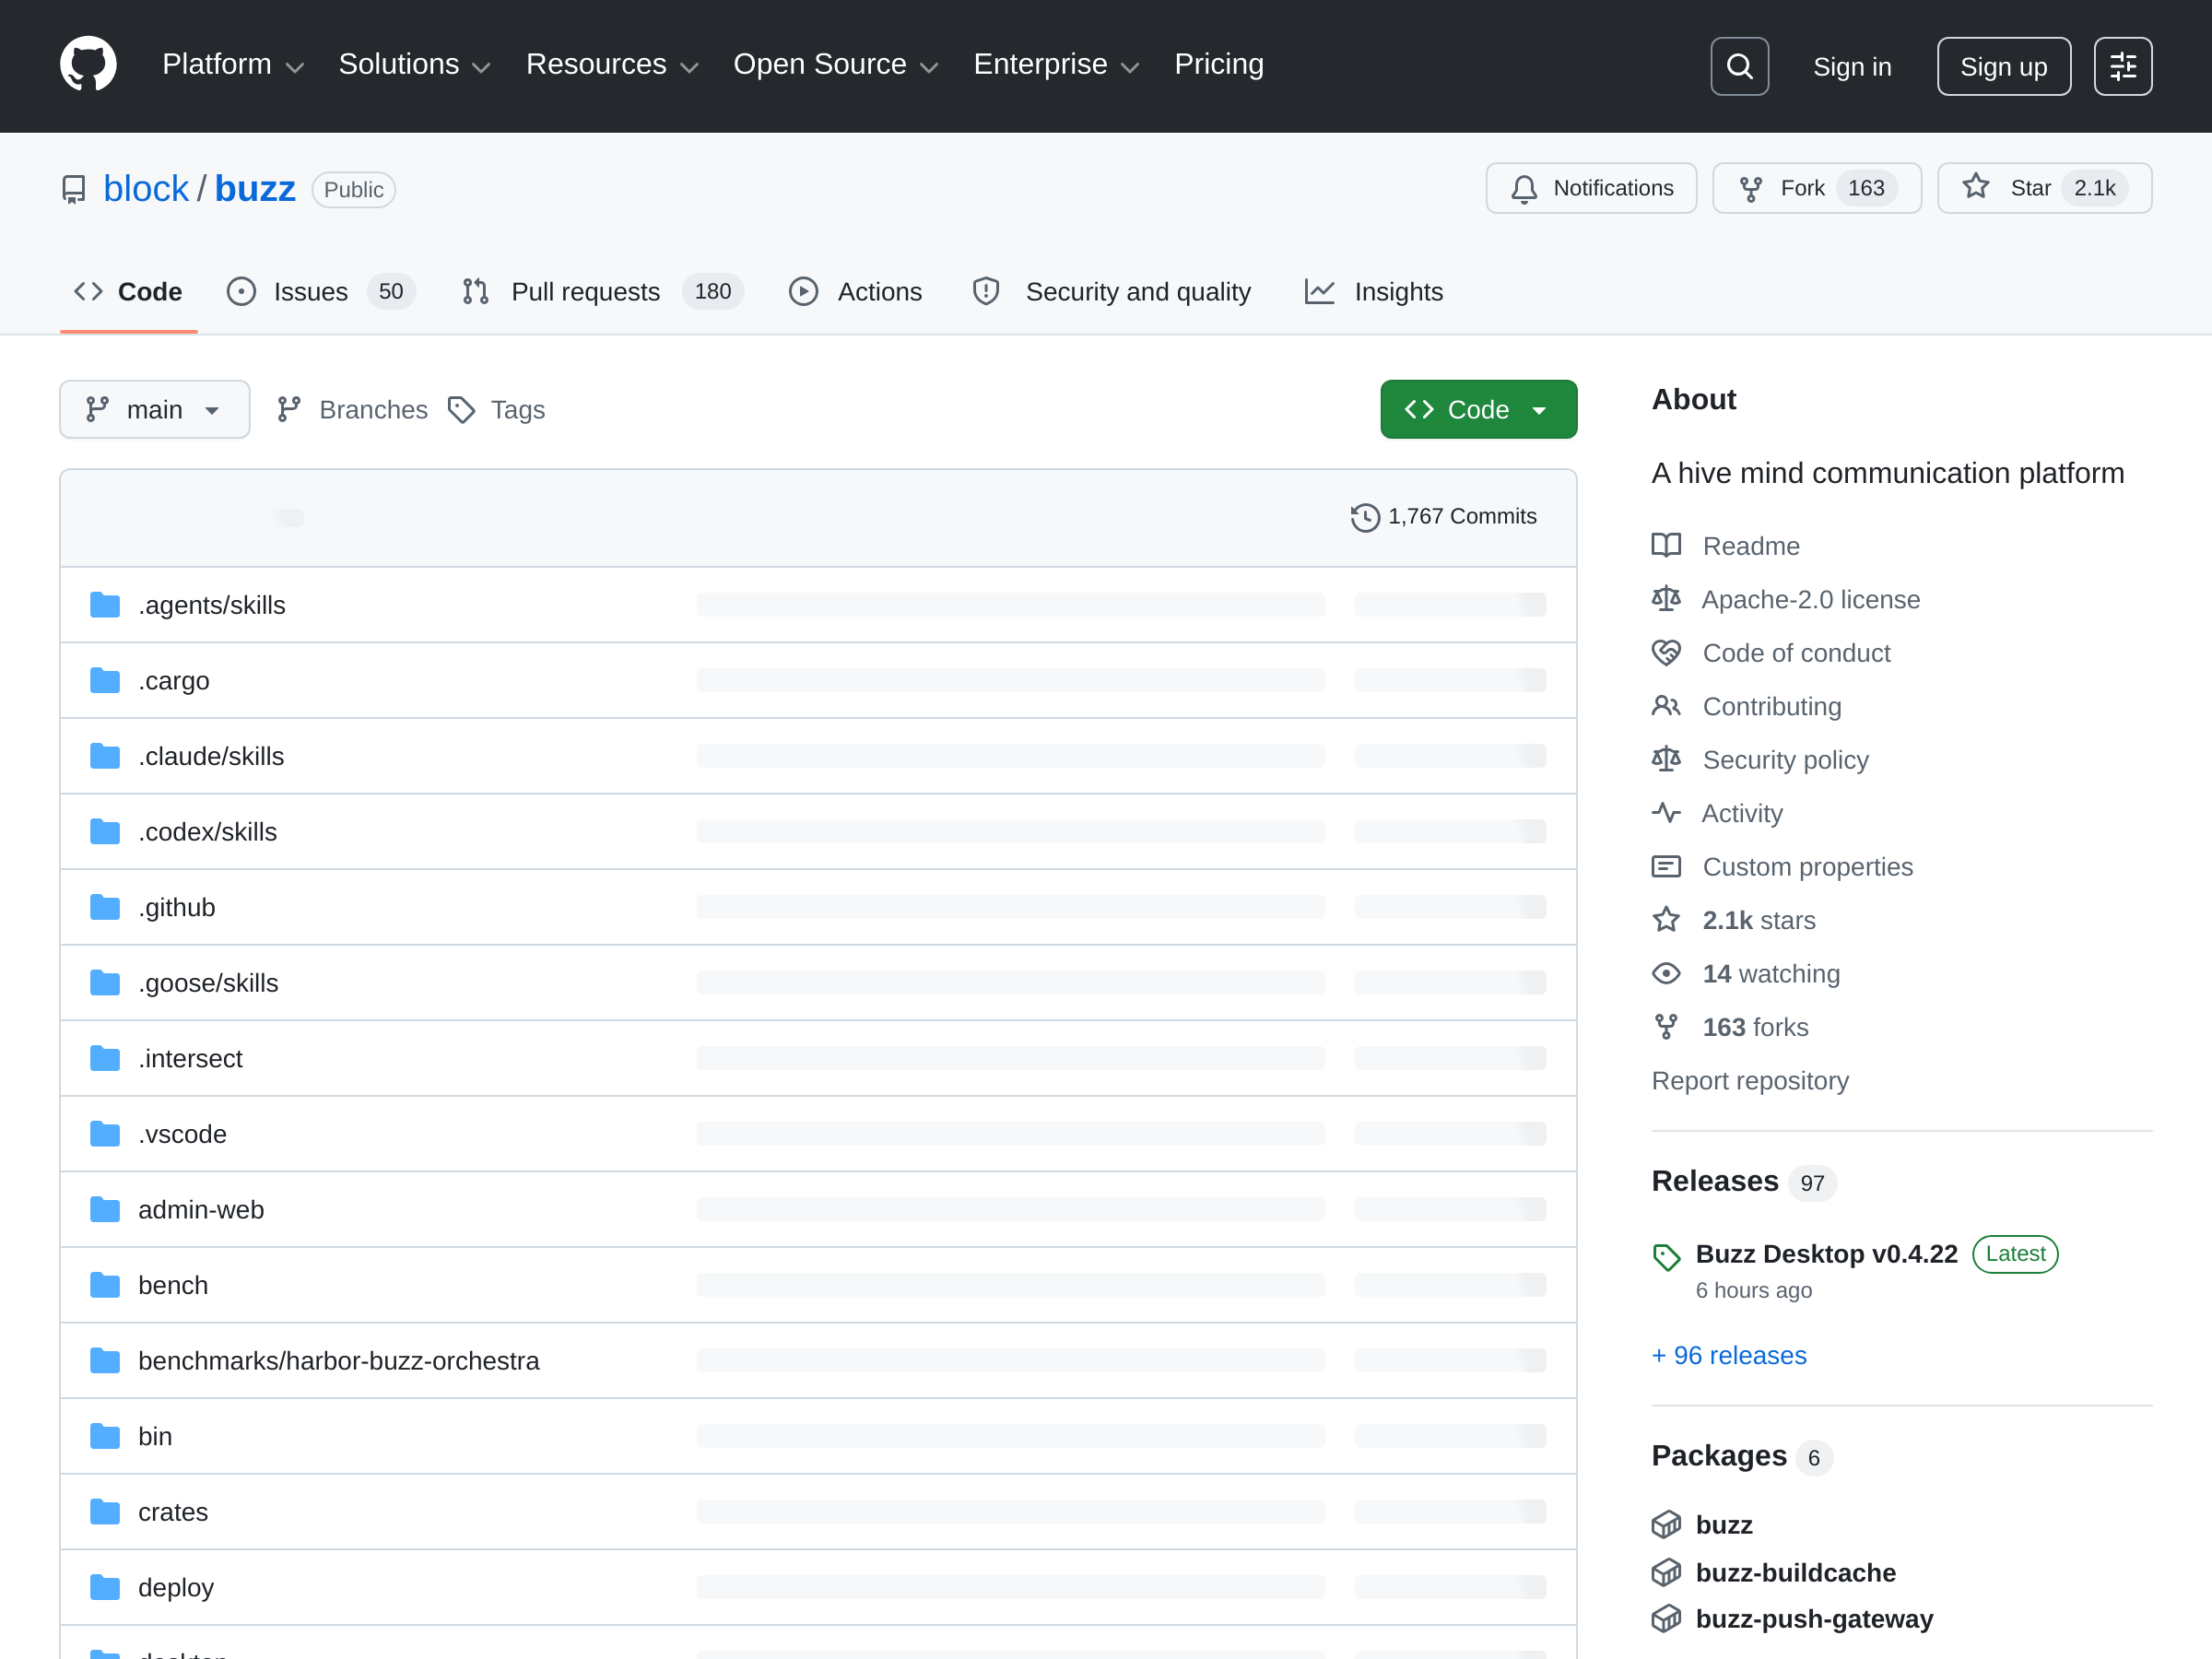Open the 2.1k stars link
2212x1659 pixels.
click(x=1759, y=920)
